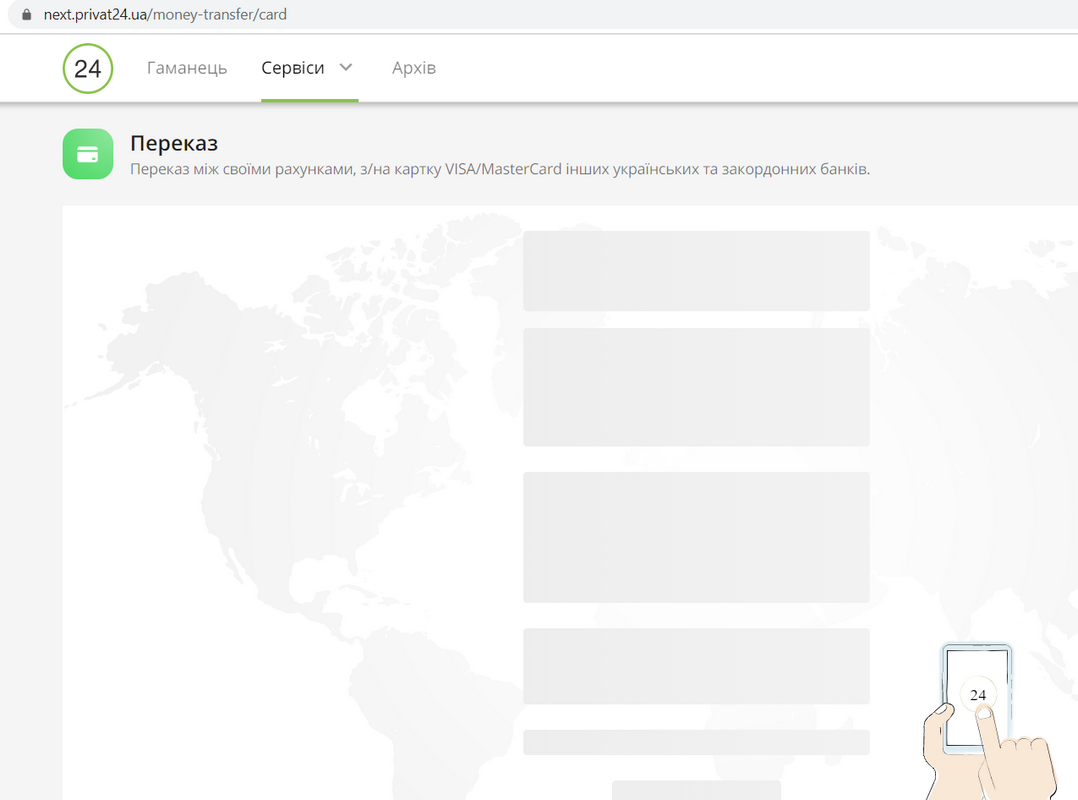1078x800 pixels.
Task: Select the Сервіси menu tab
Action: [x=293, y=68]
